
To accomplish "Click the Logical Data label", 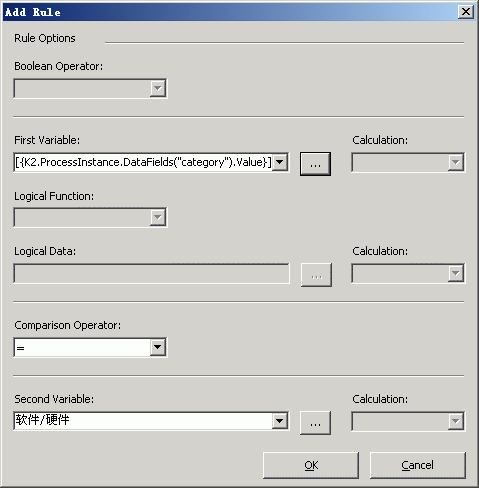I will click(x=45, y=251).
